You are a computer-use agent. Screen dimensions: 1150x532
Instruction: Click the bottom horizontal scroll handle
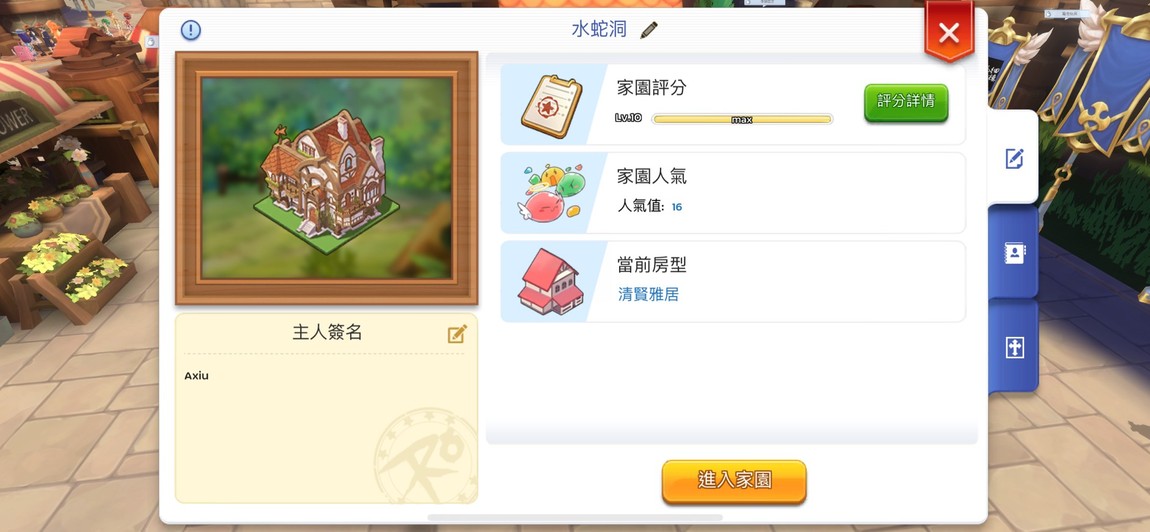[575, 517]
